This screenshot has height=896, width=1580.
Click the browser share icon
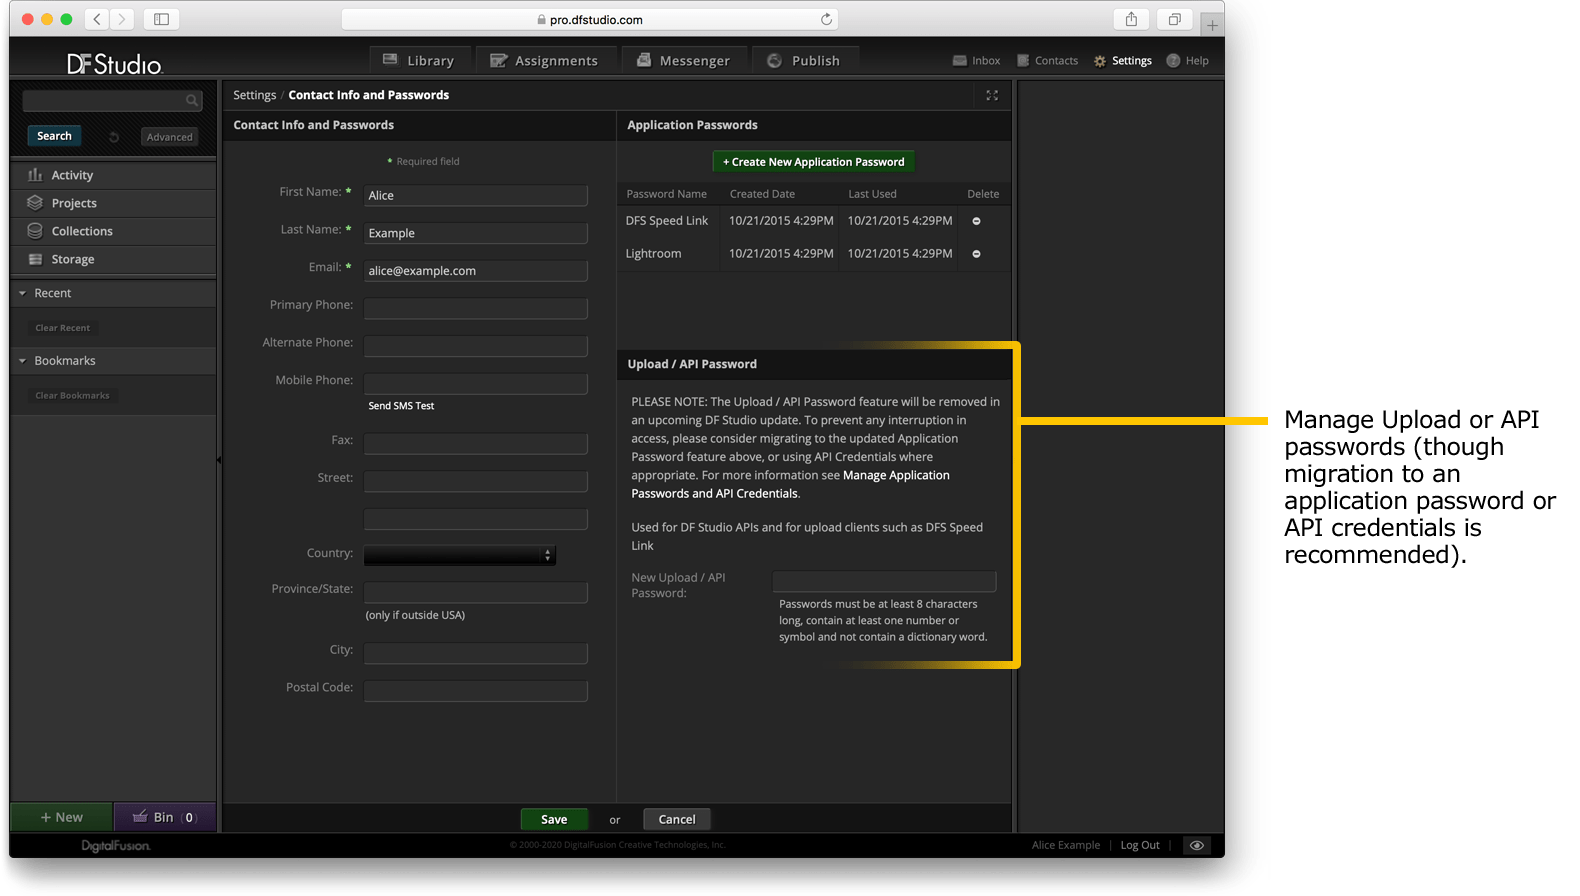1131,19
